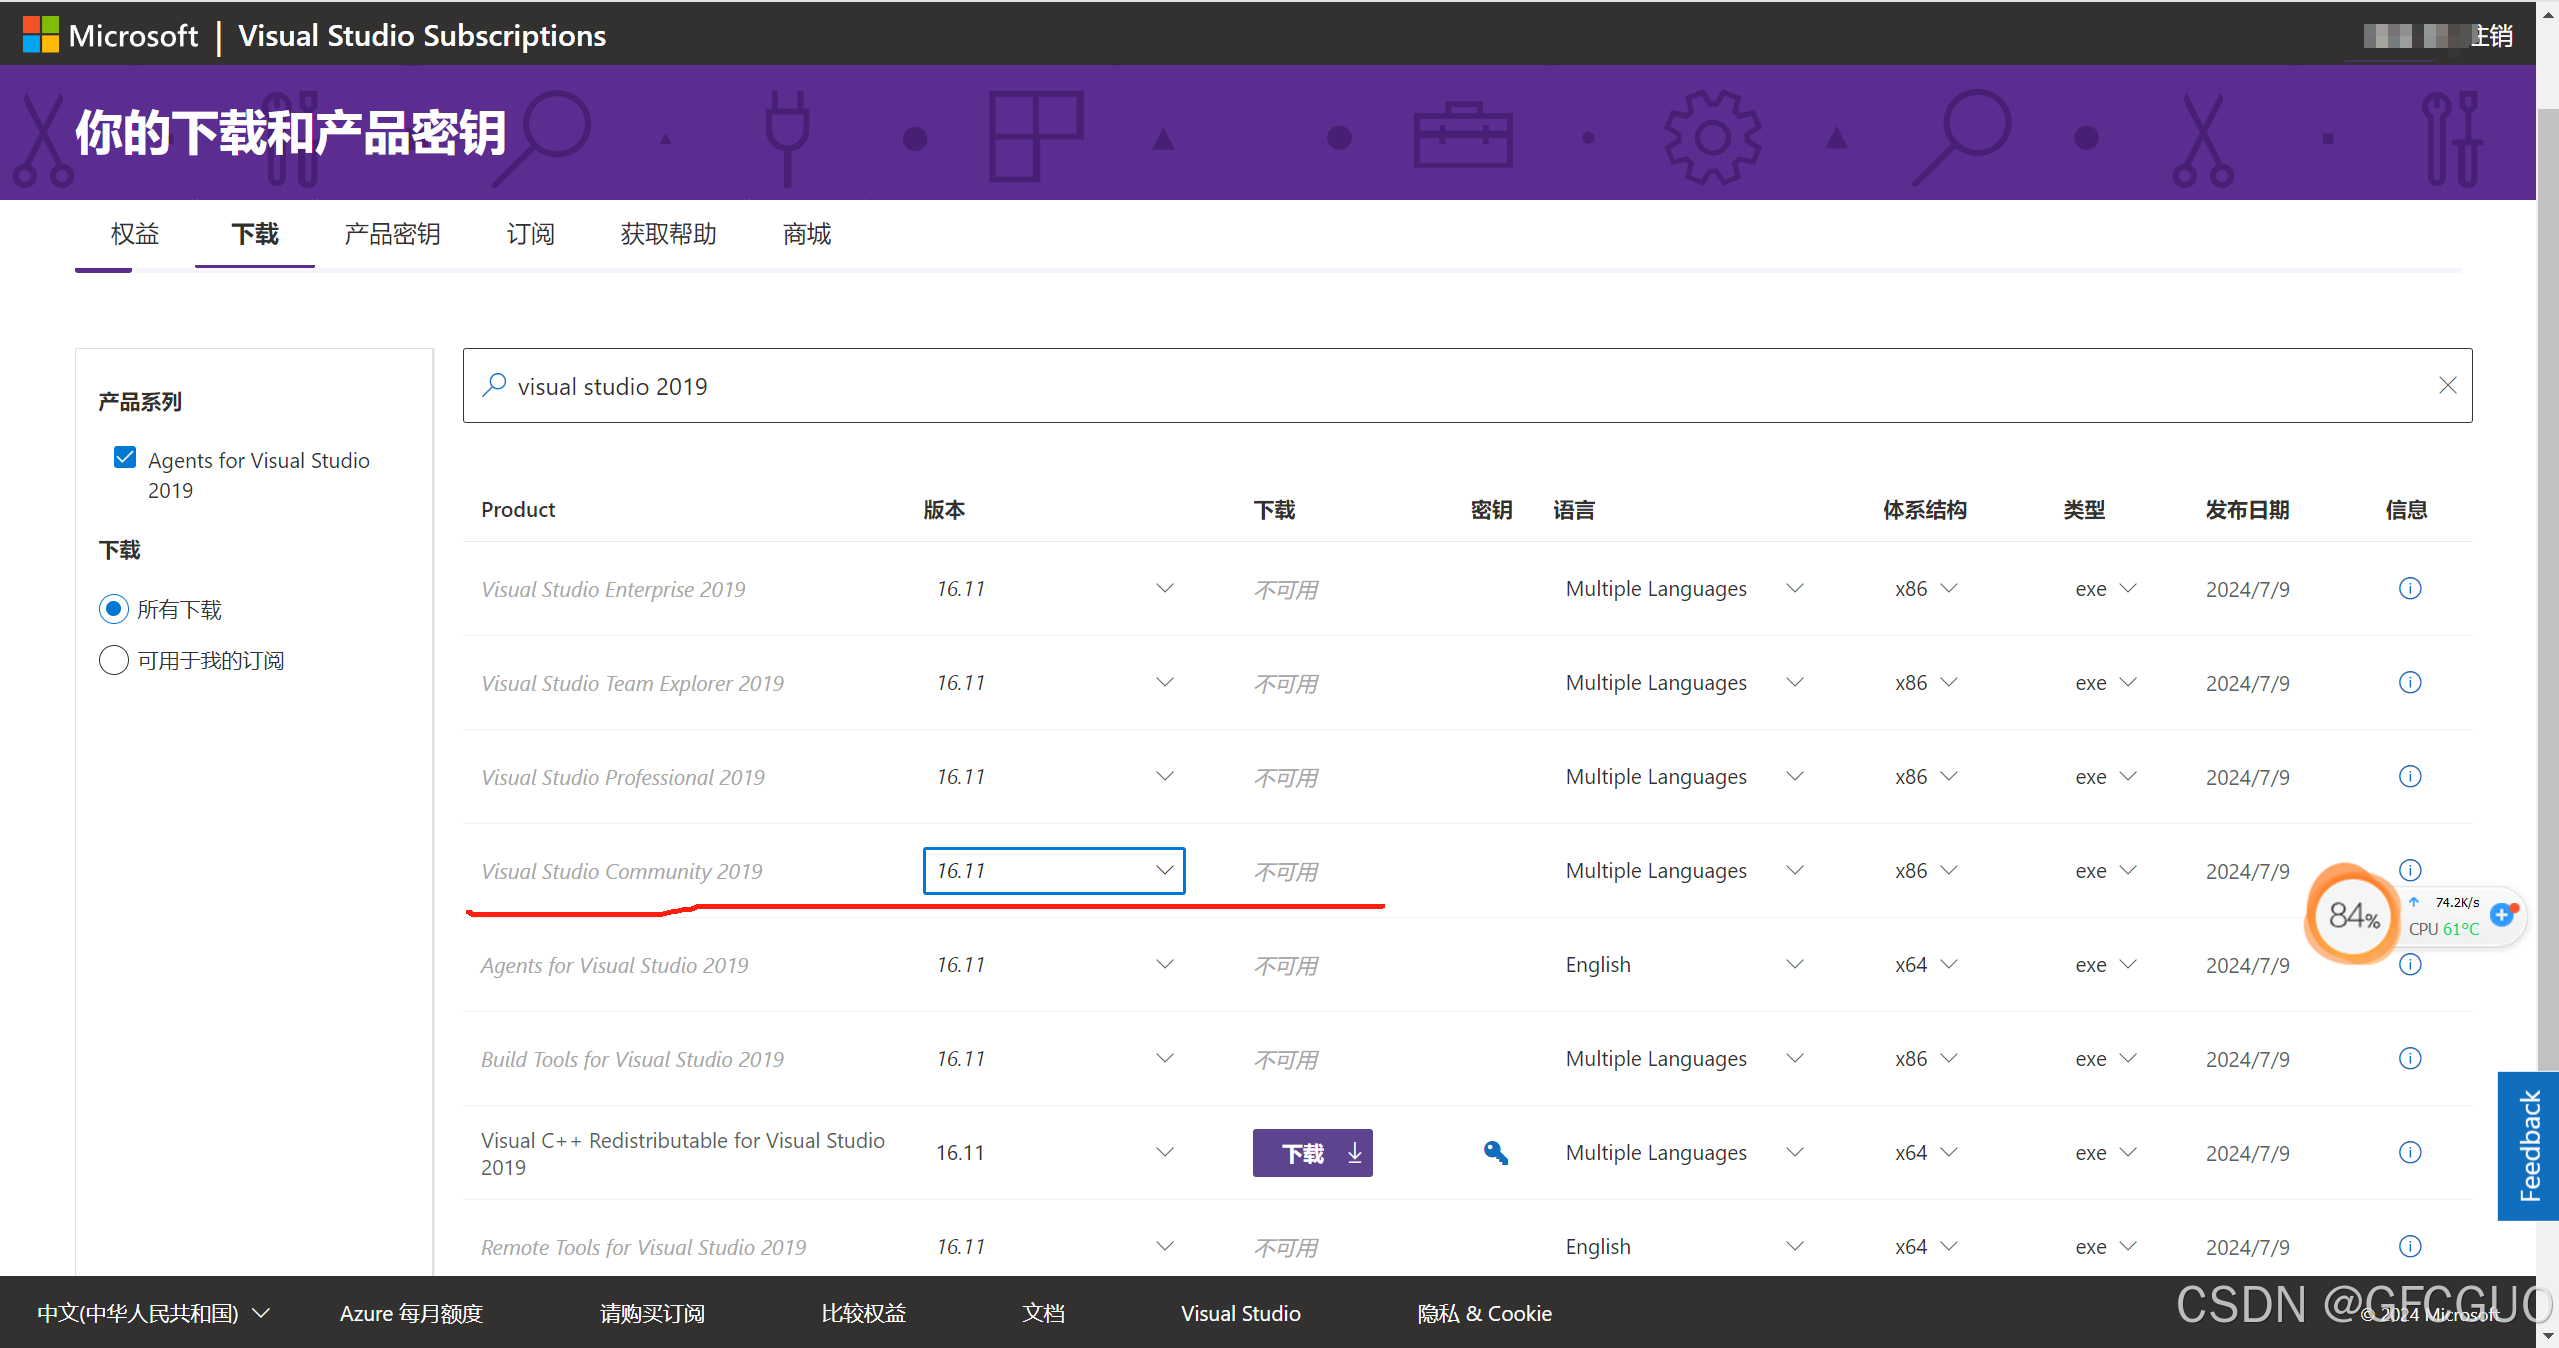
Task: Click the 84% circular usage indicator
Action: pos(2352,914)
